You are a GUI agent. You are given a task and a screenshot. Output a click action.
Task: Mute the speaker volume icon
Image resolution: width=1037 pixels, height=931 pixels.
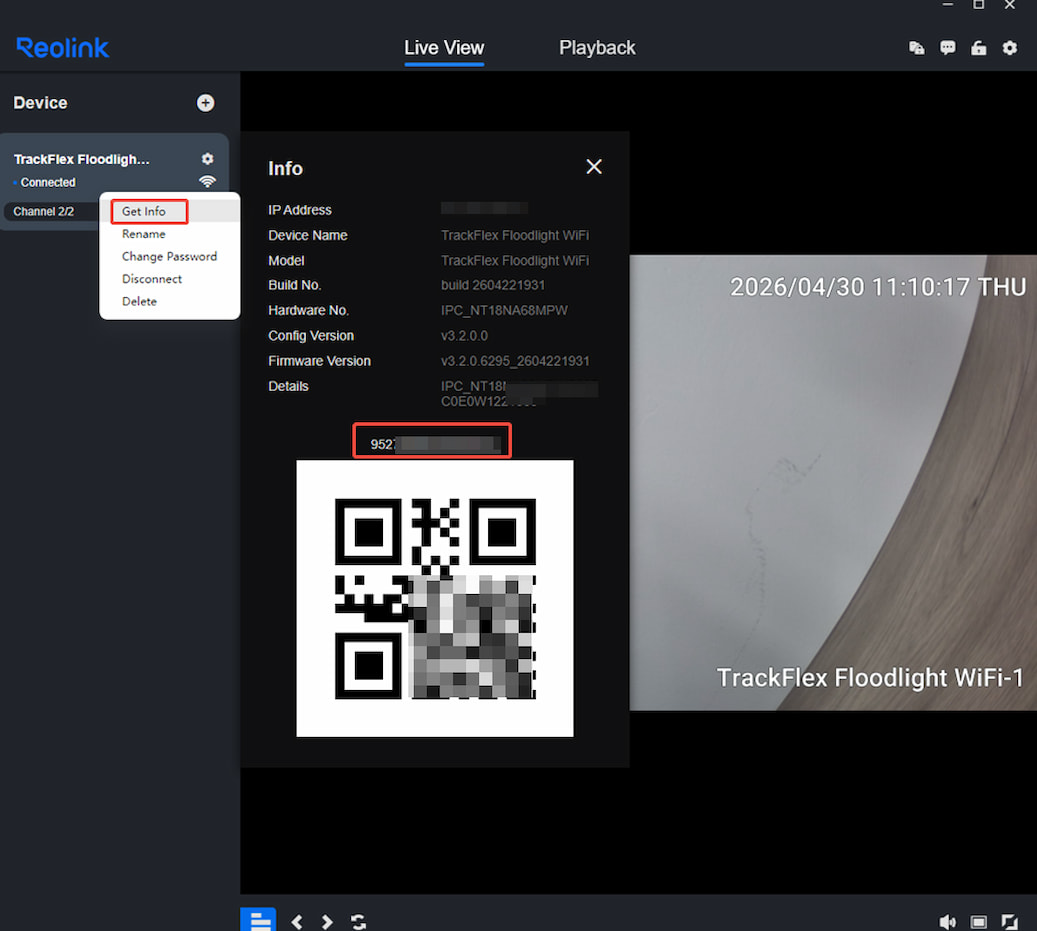[948, 922]
